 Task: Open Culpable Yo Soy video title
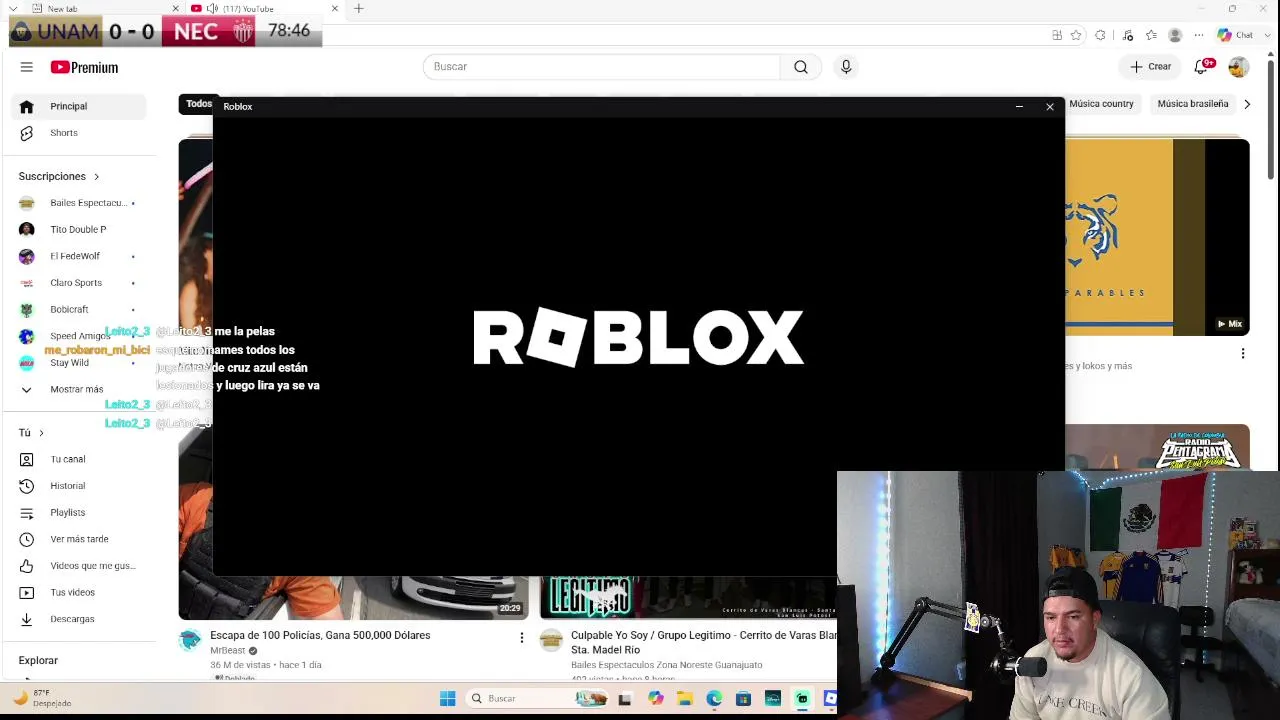point(704,642)
